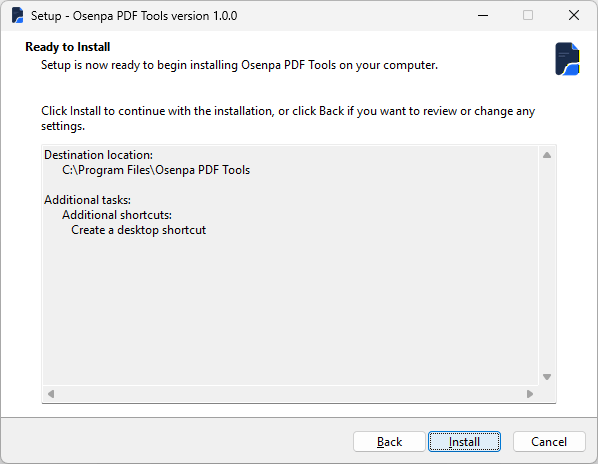Go back with the Back button

click(x=389, y=442)
